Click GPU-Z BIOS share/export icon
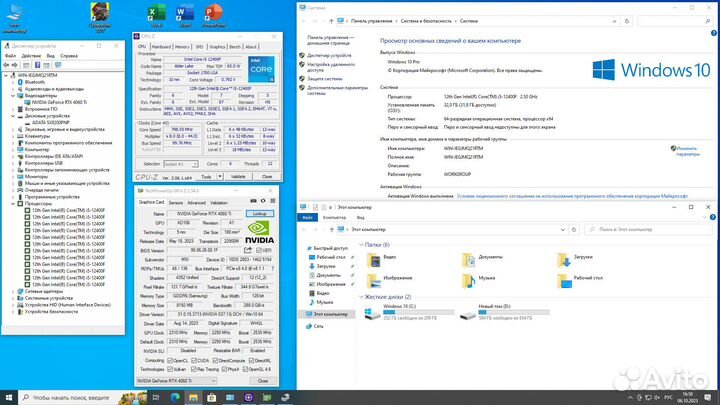720x405 pixels. coord(248,250)
